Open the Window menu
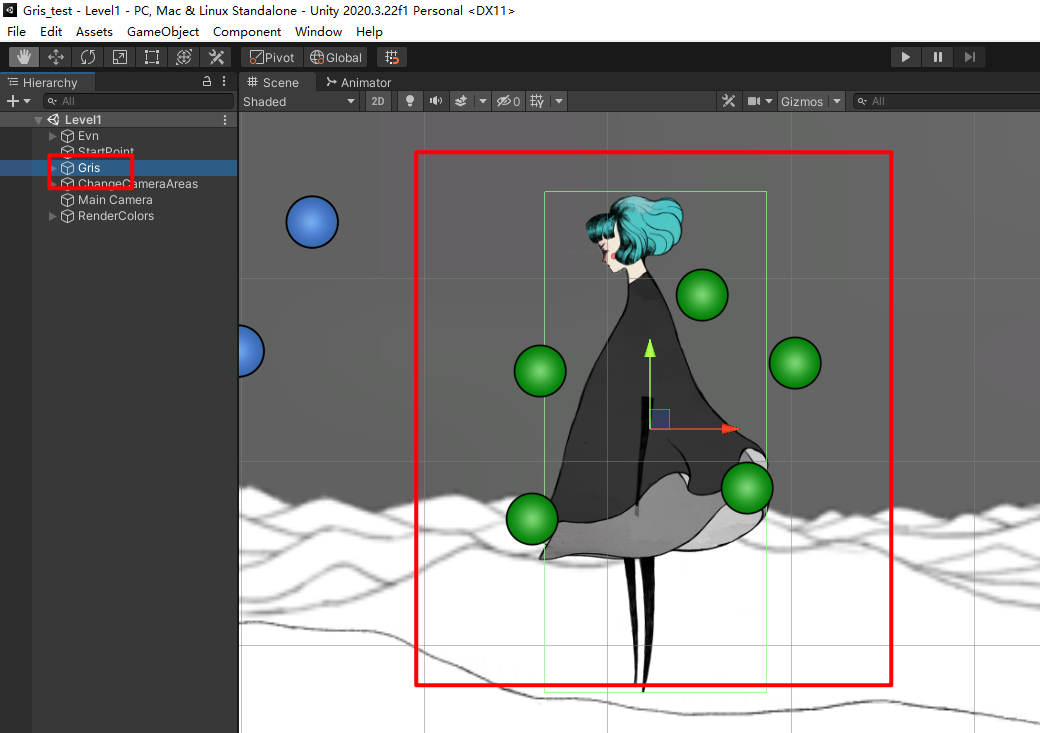 [318, 32]
